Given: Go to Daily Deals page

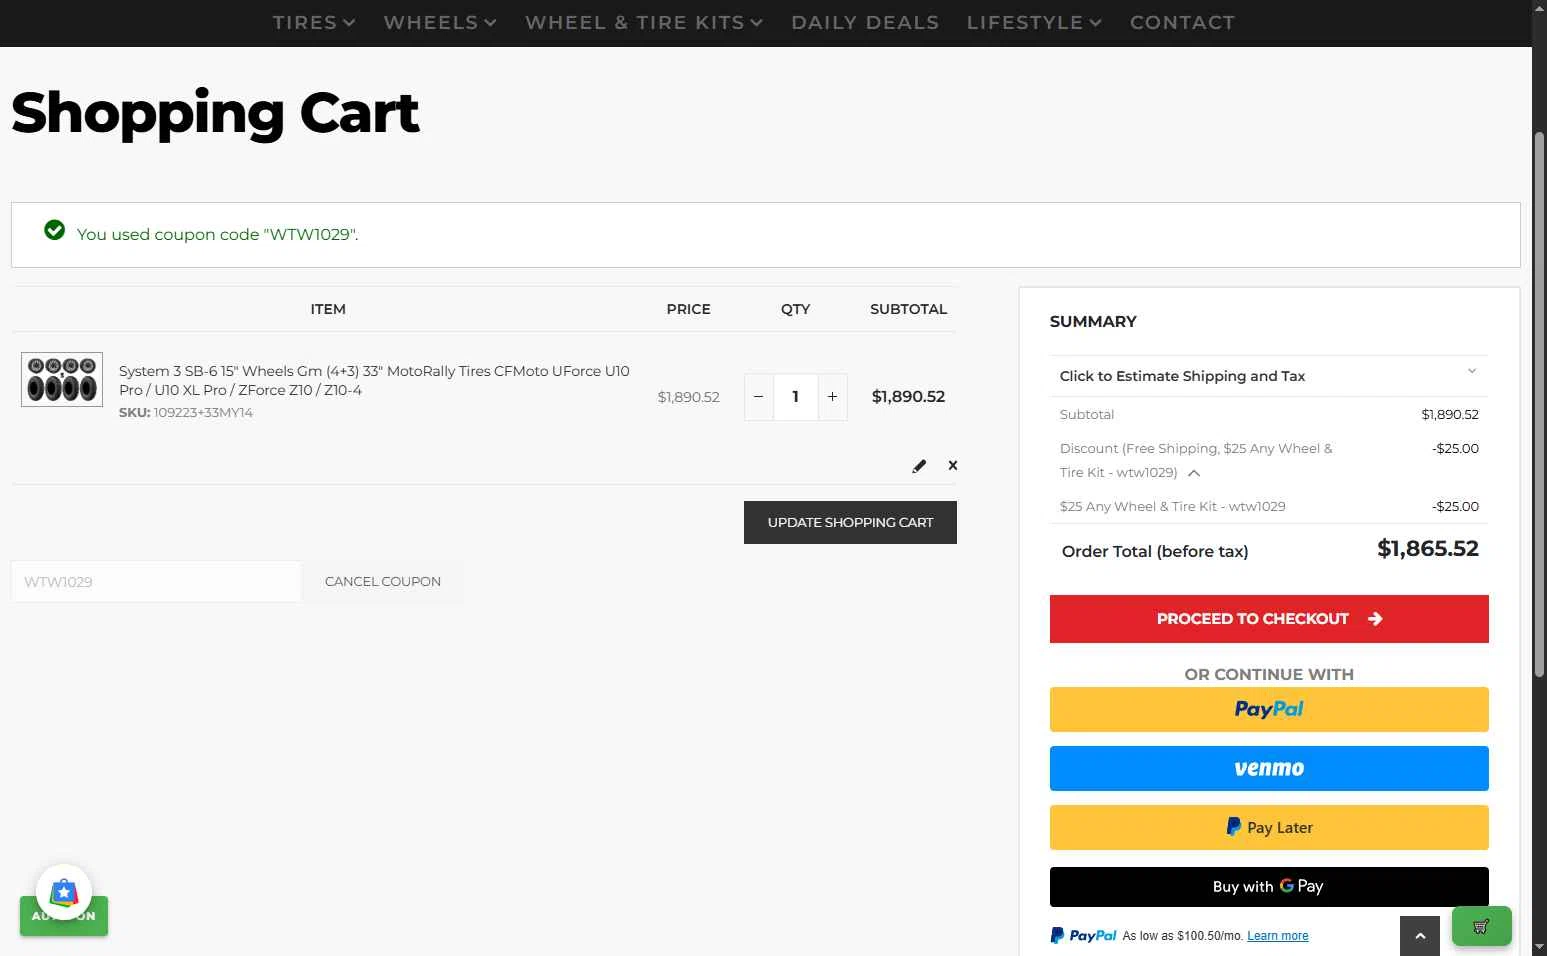Looking at the screenshot, I should pos(865,22).
